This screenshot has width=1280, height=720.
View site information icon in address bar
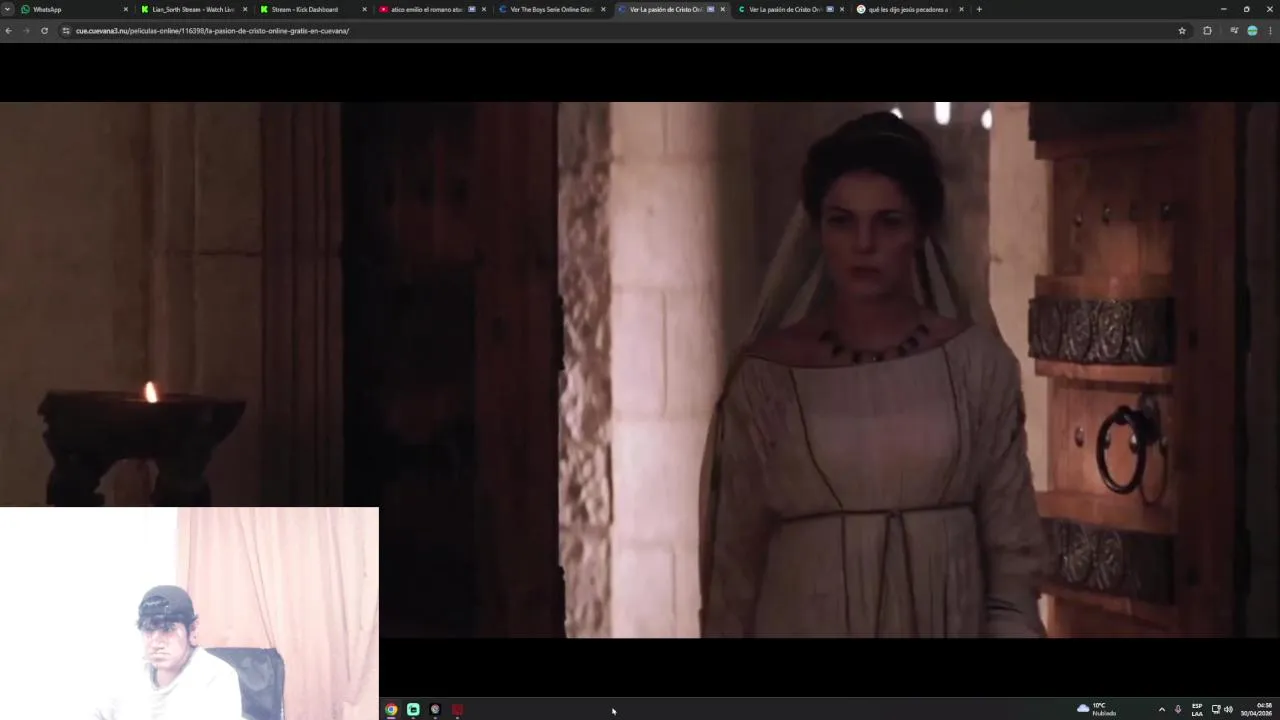[66, 31]
